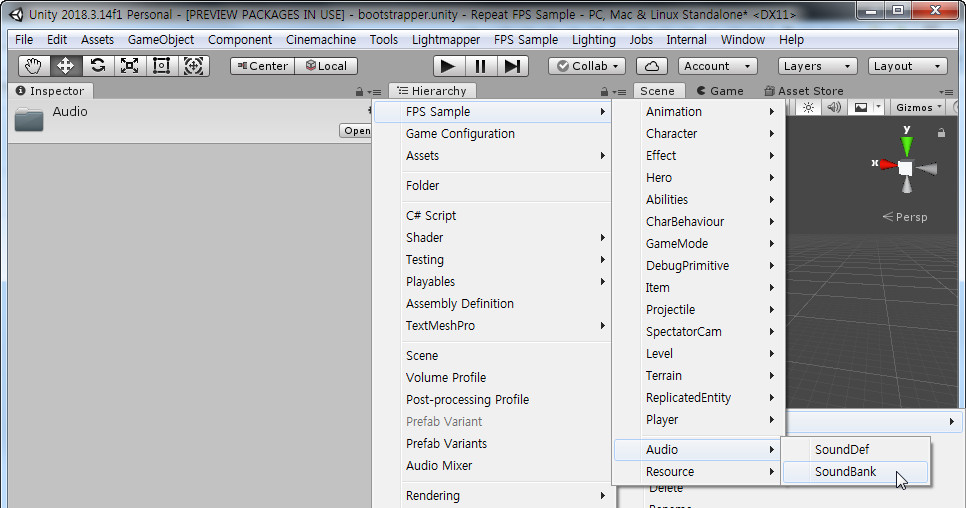Open the Layers dropdown

(x=818, y=66)
